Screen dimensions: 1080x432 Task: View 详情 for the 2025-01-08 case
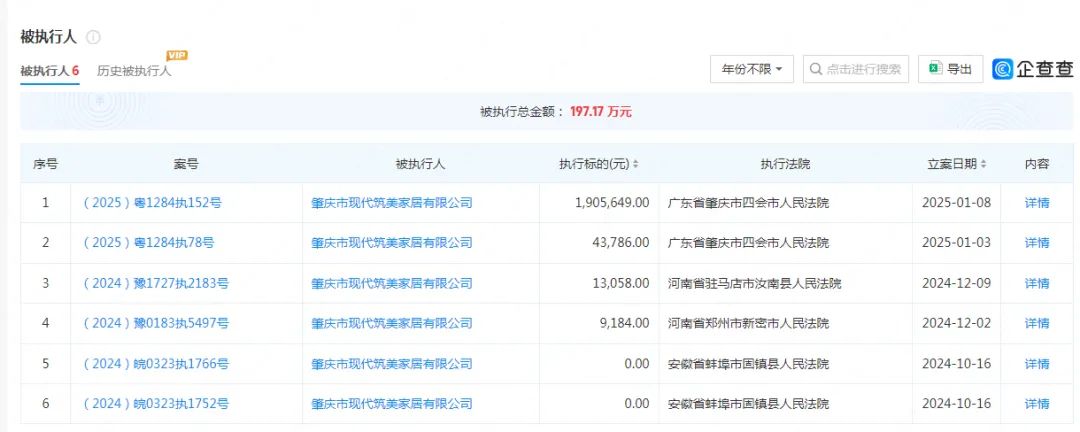coord(1037,203)
